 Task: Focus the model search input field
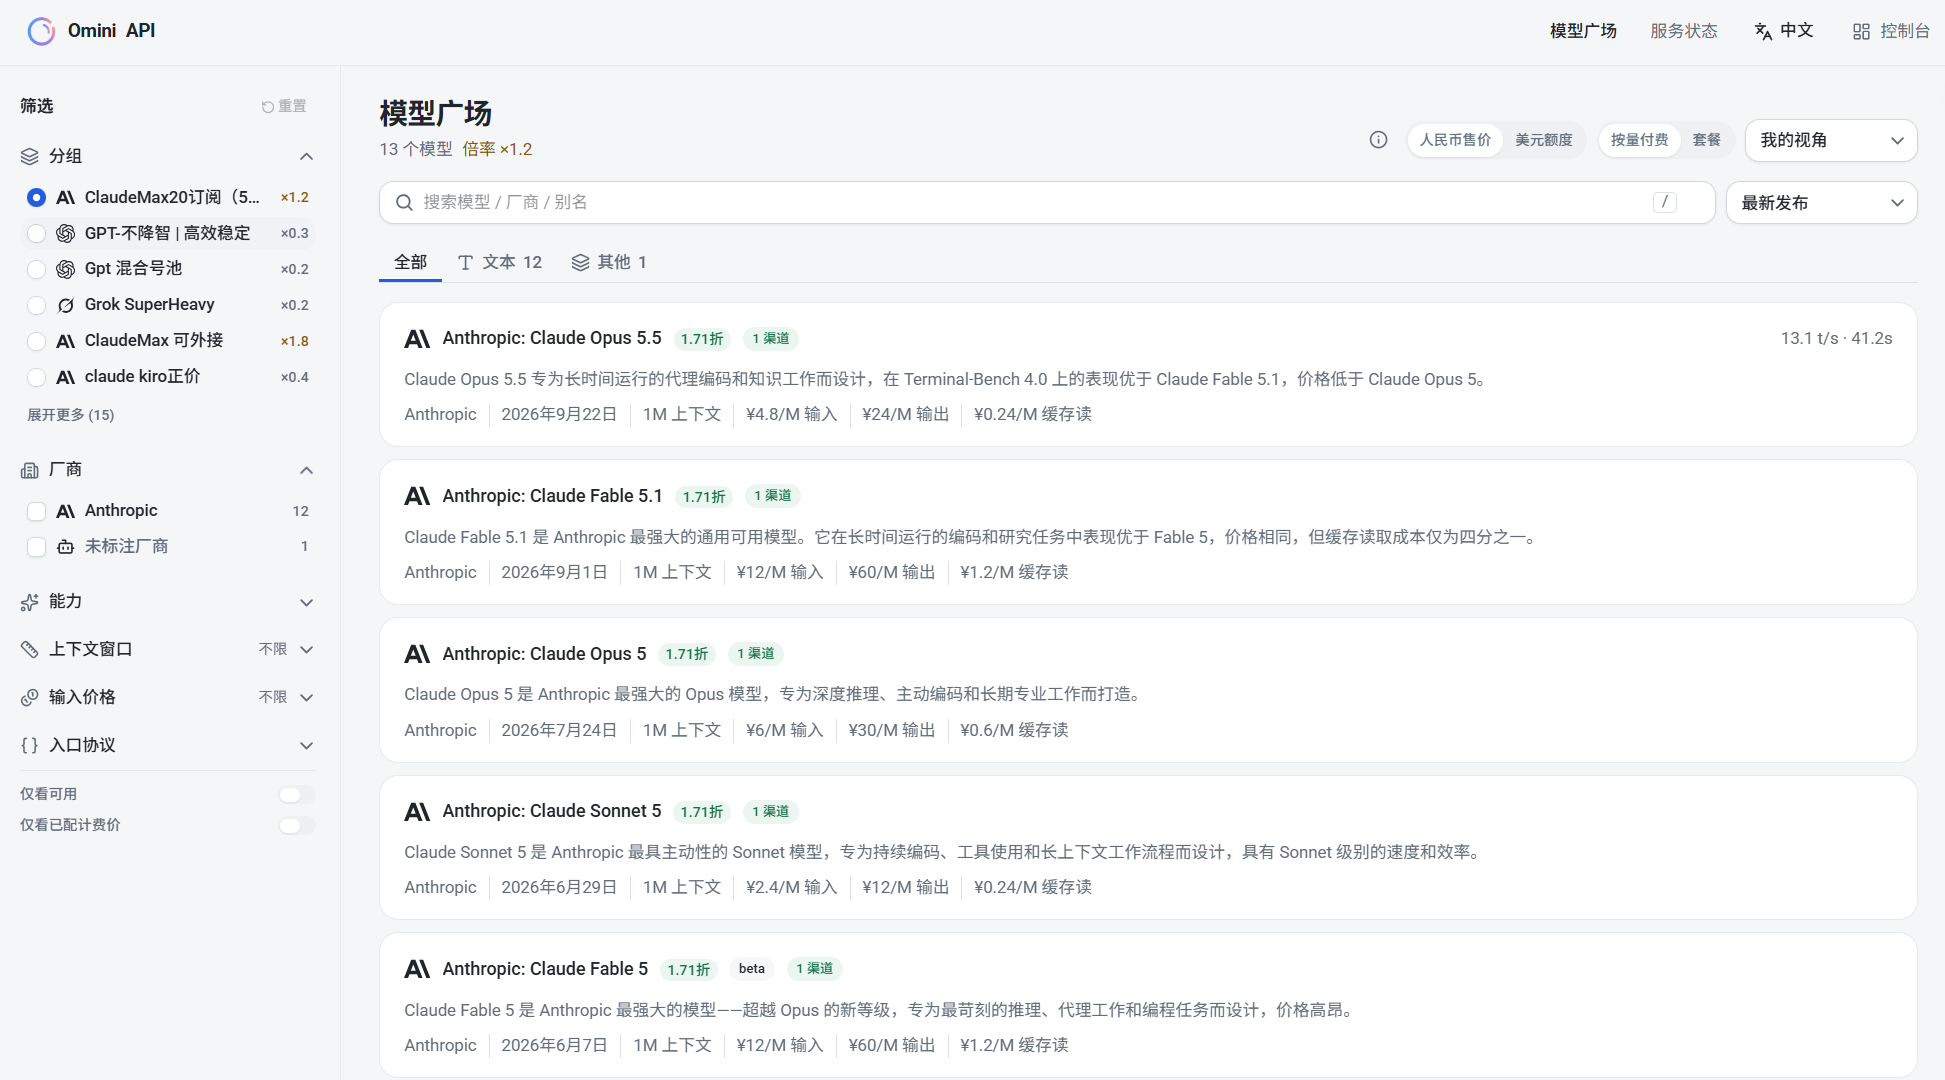pyautogui.click(x=1047, y=203)
